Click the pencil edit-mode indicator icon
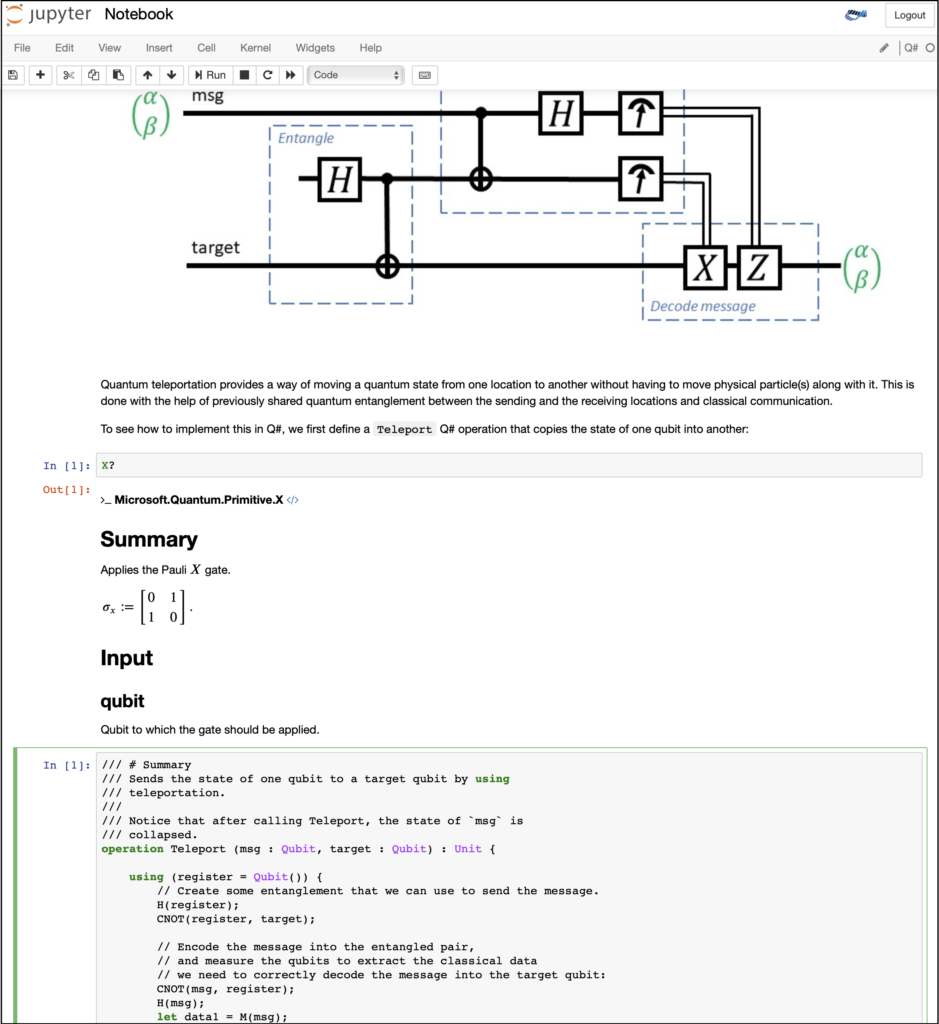Image resolution: width=939 pixels, height=1024 pixels. (884, 48)
